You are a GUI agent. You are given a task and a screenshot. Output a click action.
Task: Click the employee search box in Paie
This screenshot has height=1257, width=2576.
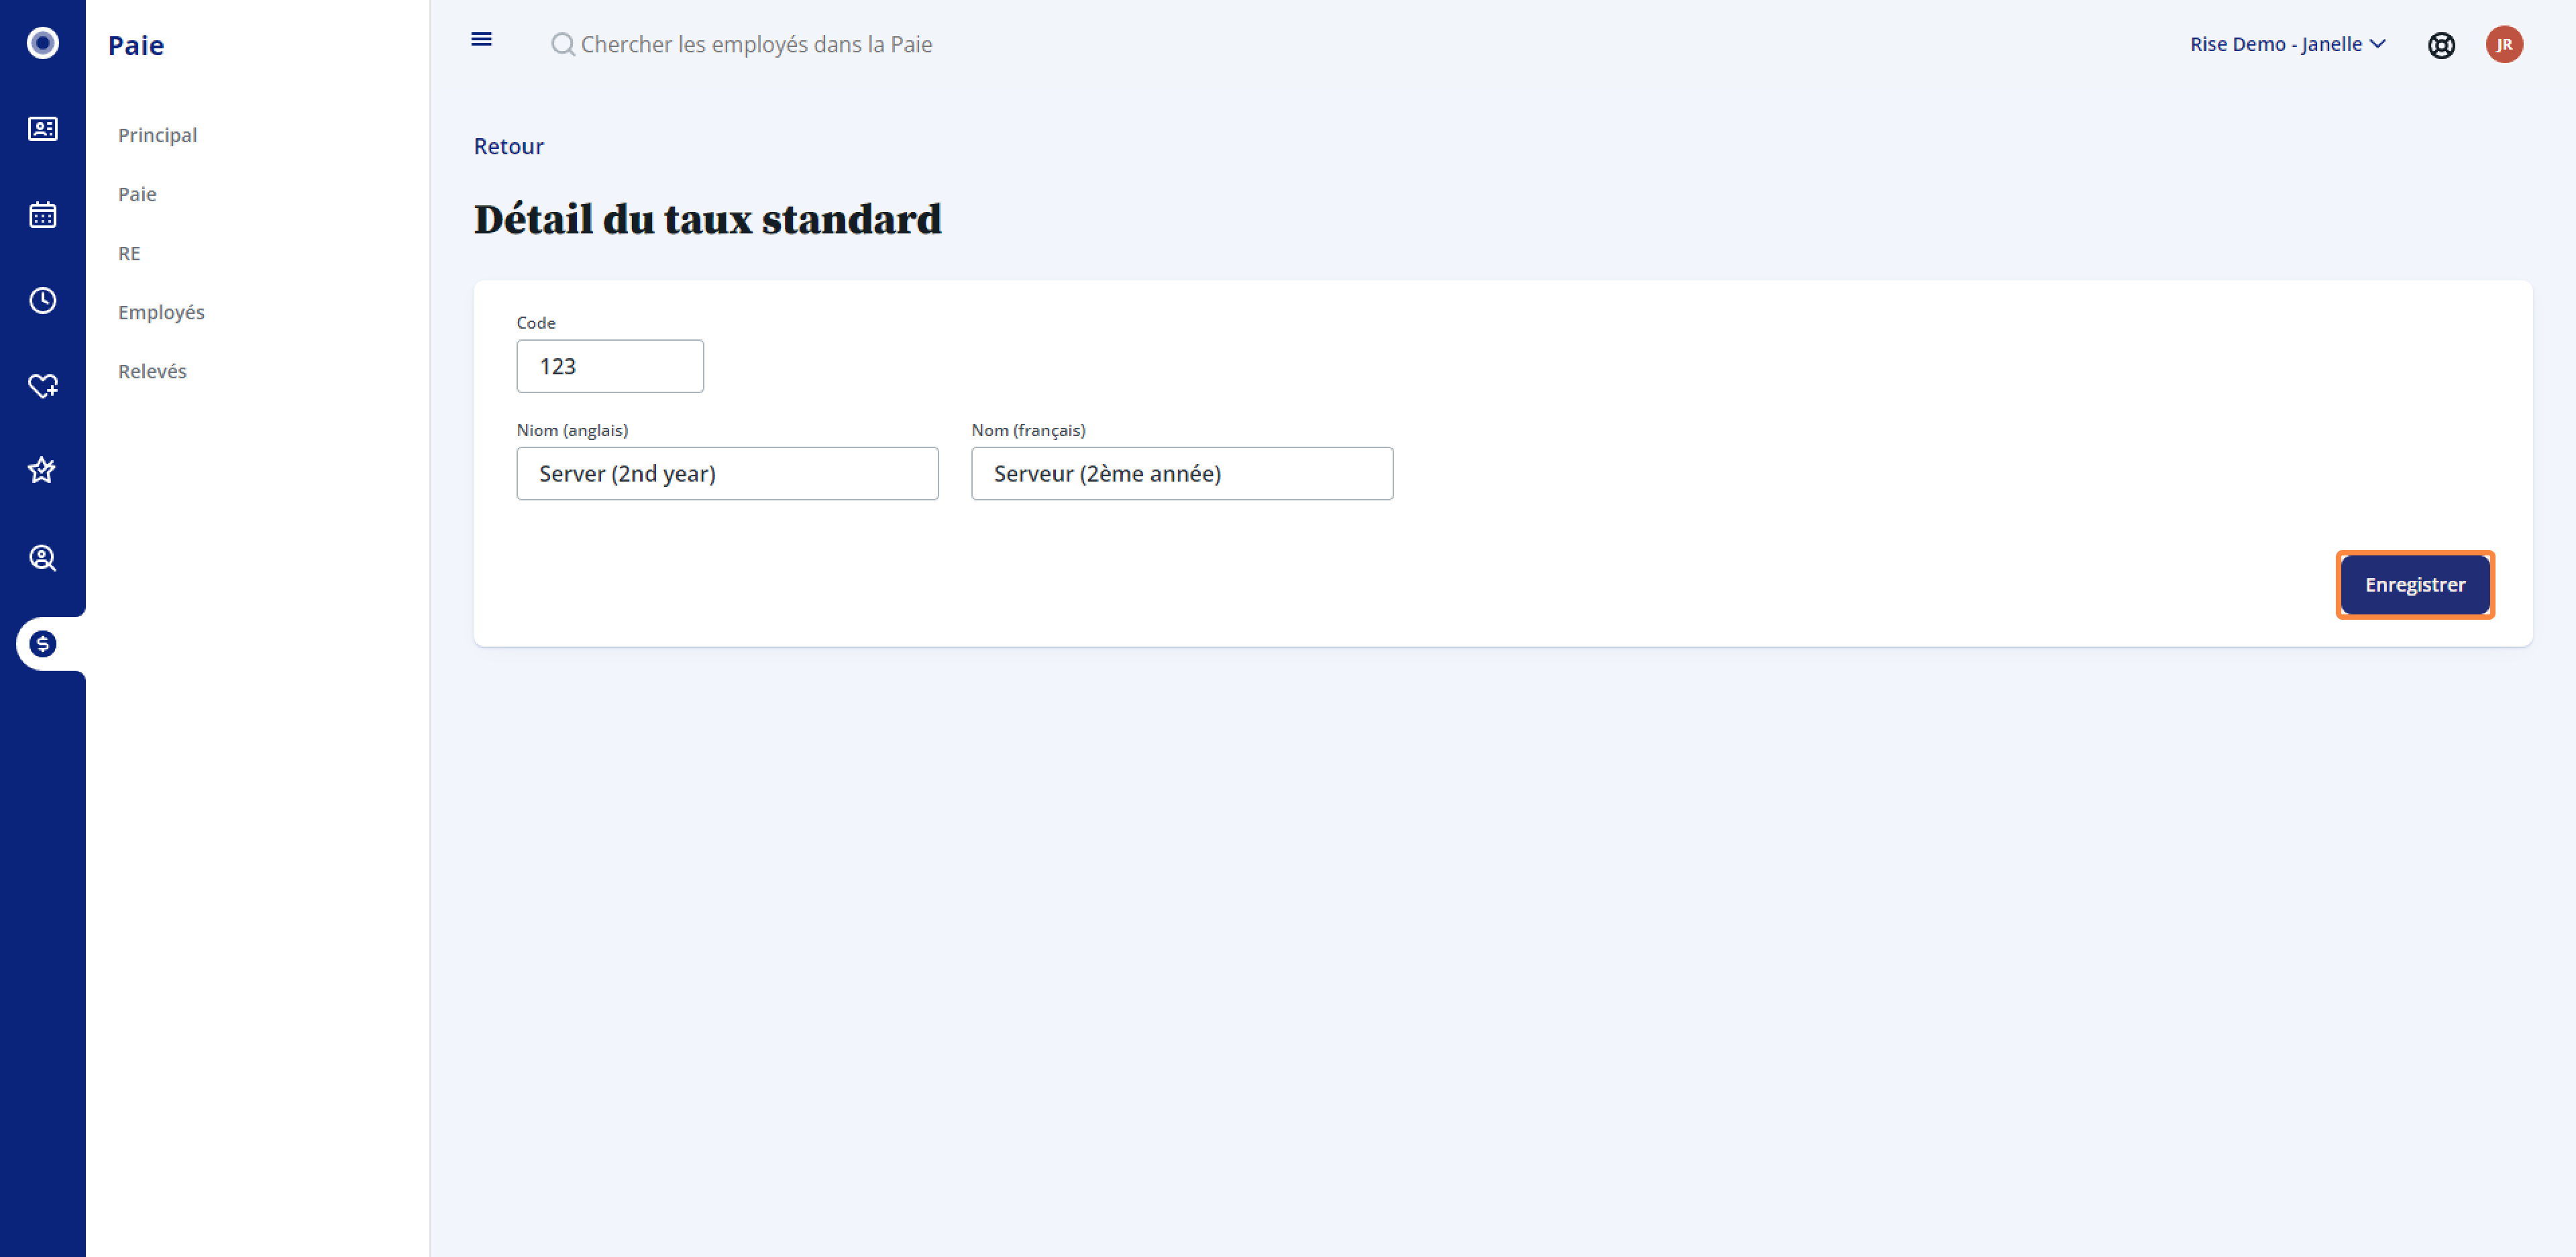(756, 44)
